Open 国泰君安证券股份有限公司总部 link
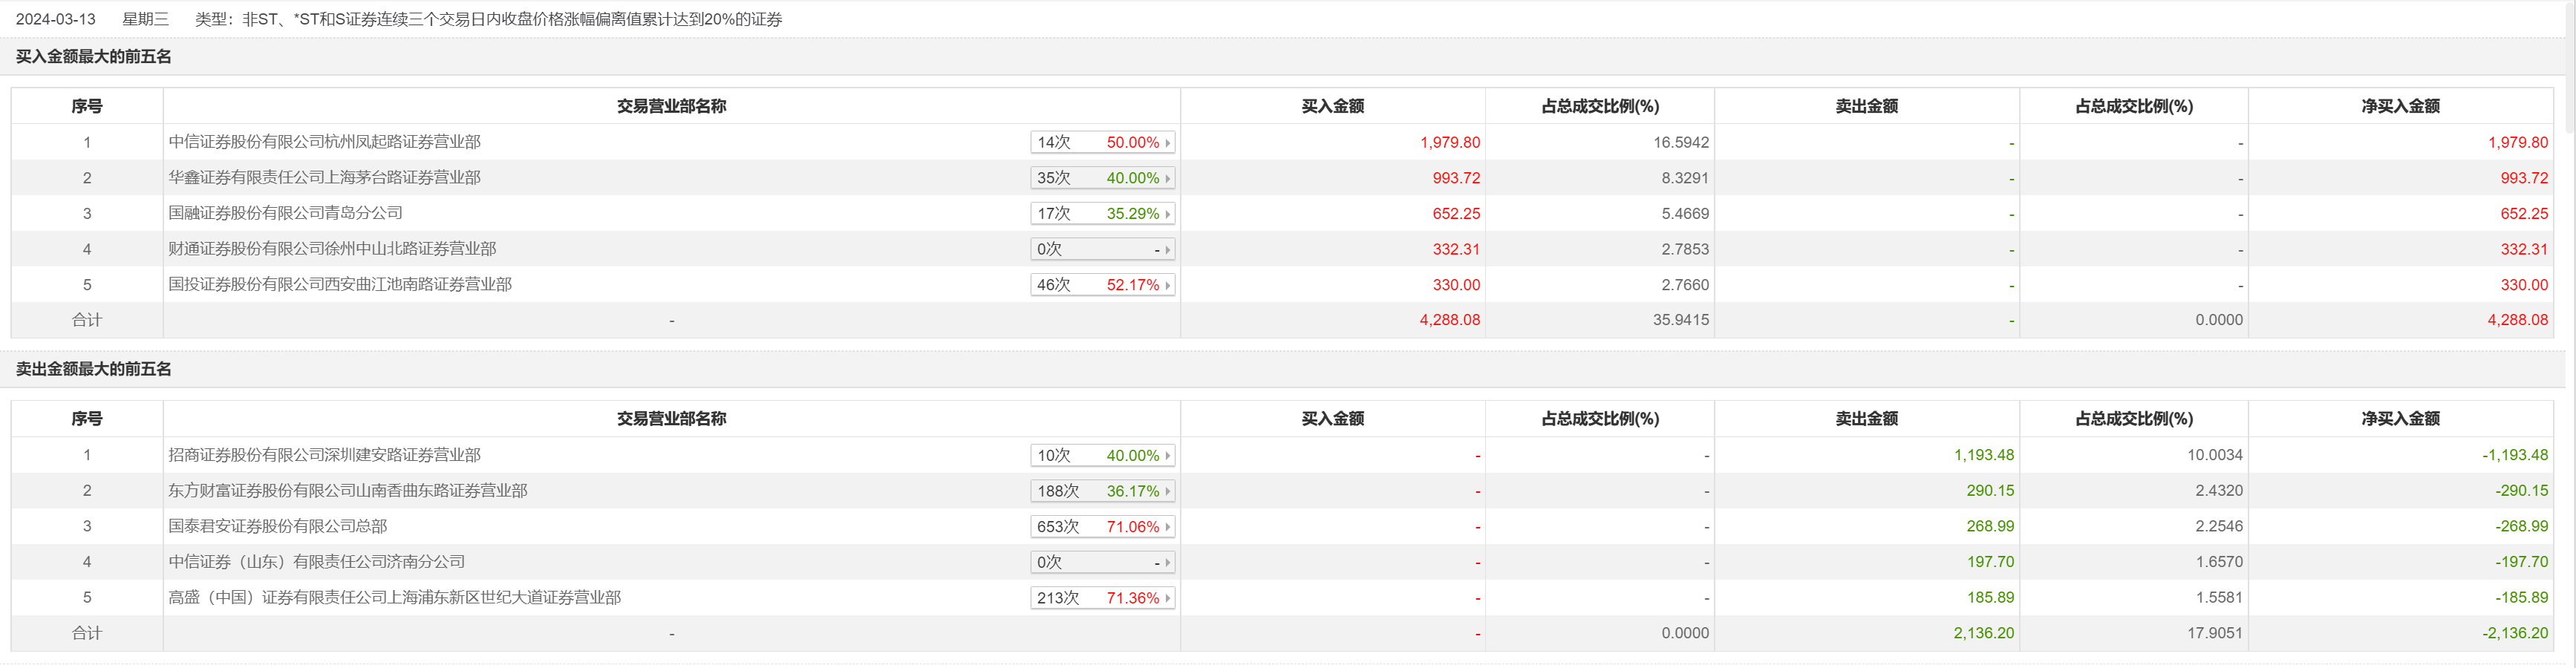Screen dimensions: 2576x668 (x=277, y=526)
